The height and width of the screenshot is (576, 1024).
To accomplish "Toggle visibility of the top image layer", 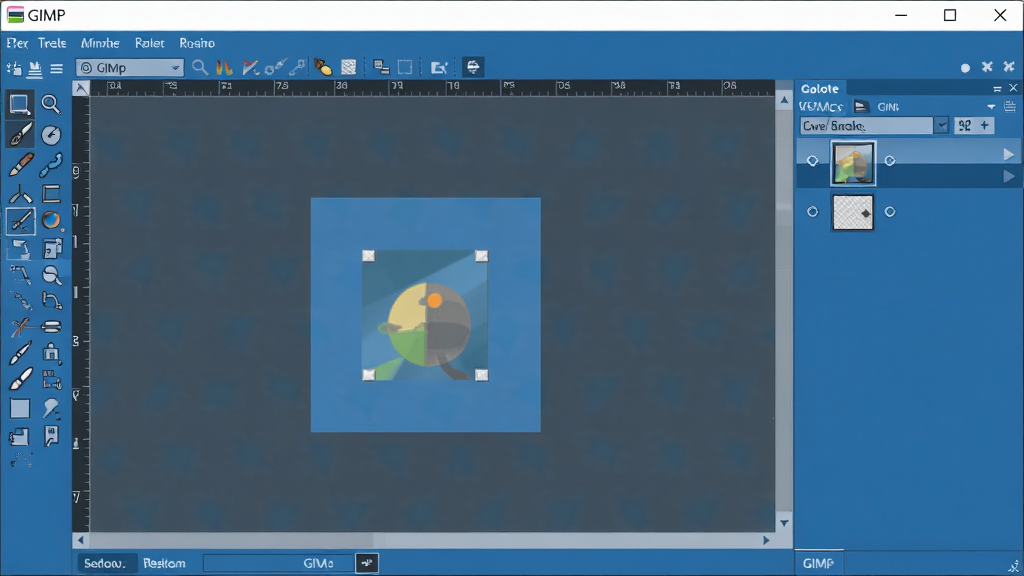I will point(812,161).
